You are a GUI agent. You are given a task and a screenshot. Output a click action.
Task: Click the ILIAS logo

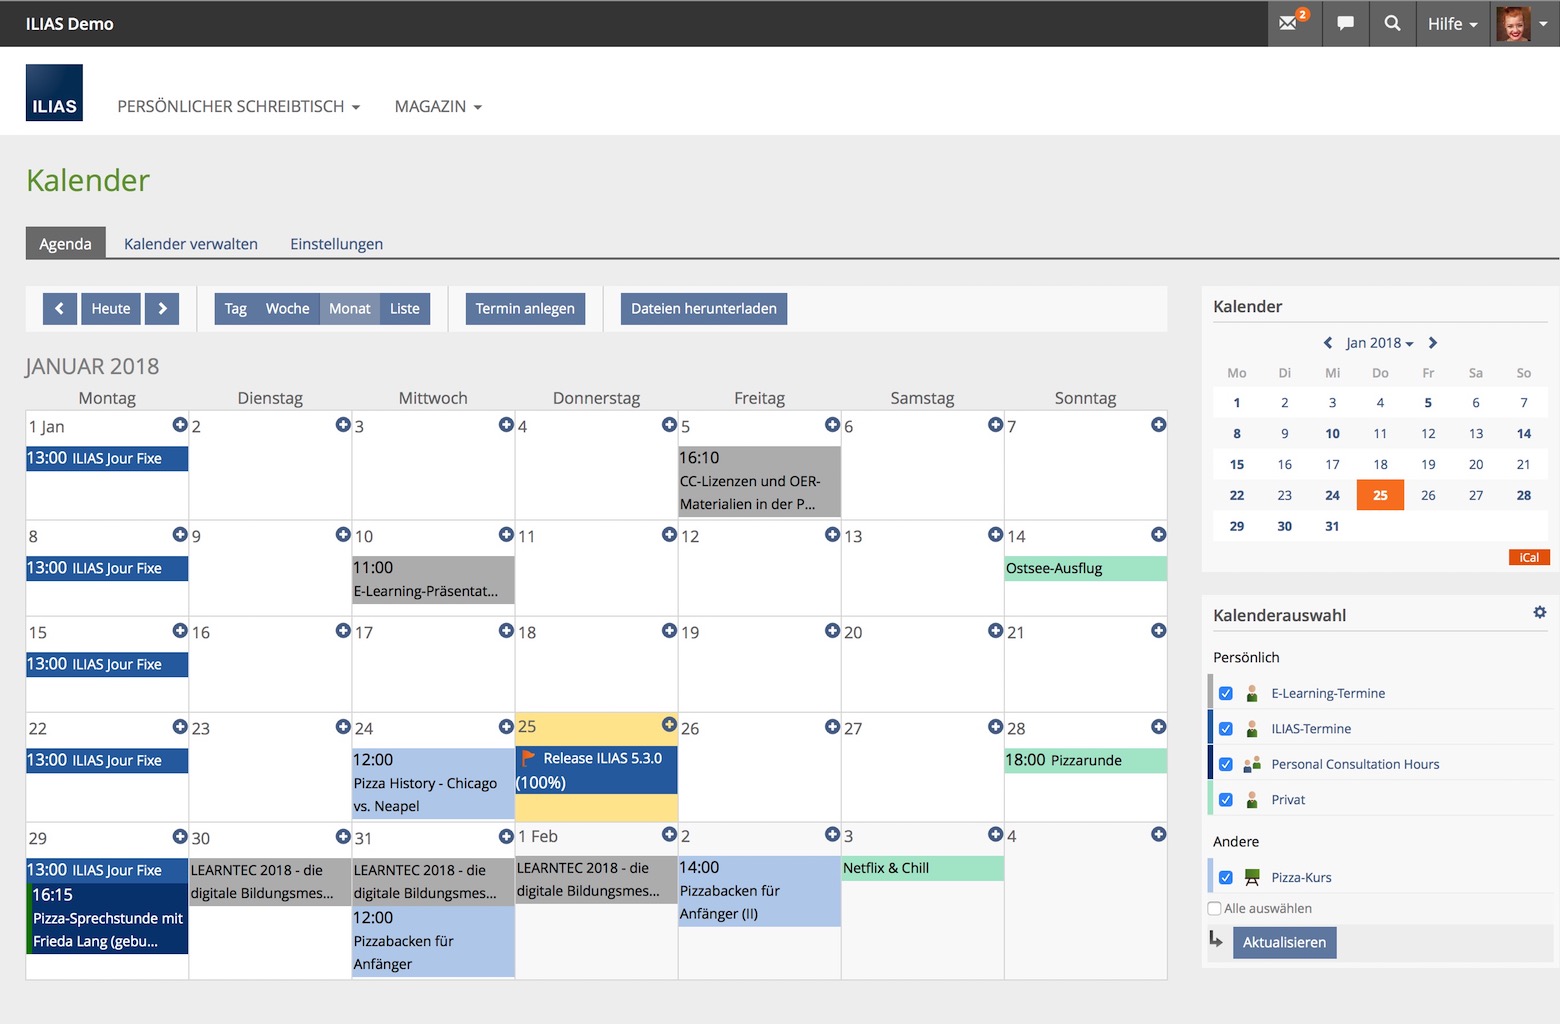point(54,93)
